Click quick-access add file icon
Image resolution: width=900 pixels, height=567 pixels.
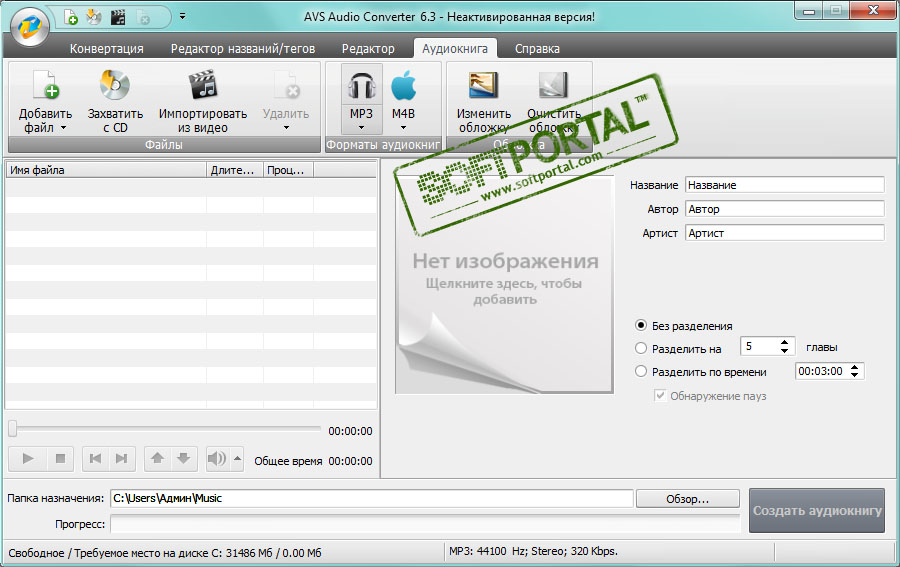70,18
